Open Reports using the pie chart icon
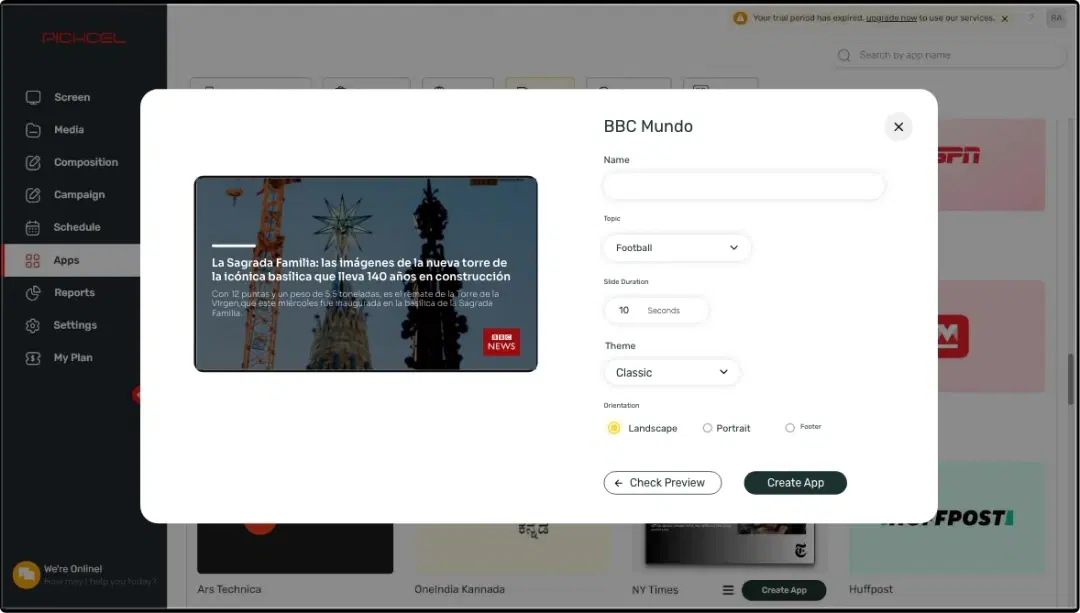This screenshot has width=1080, height=613. point(33,292)
